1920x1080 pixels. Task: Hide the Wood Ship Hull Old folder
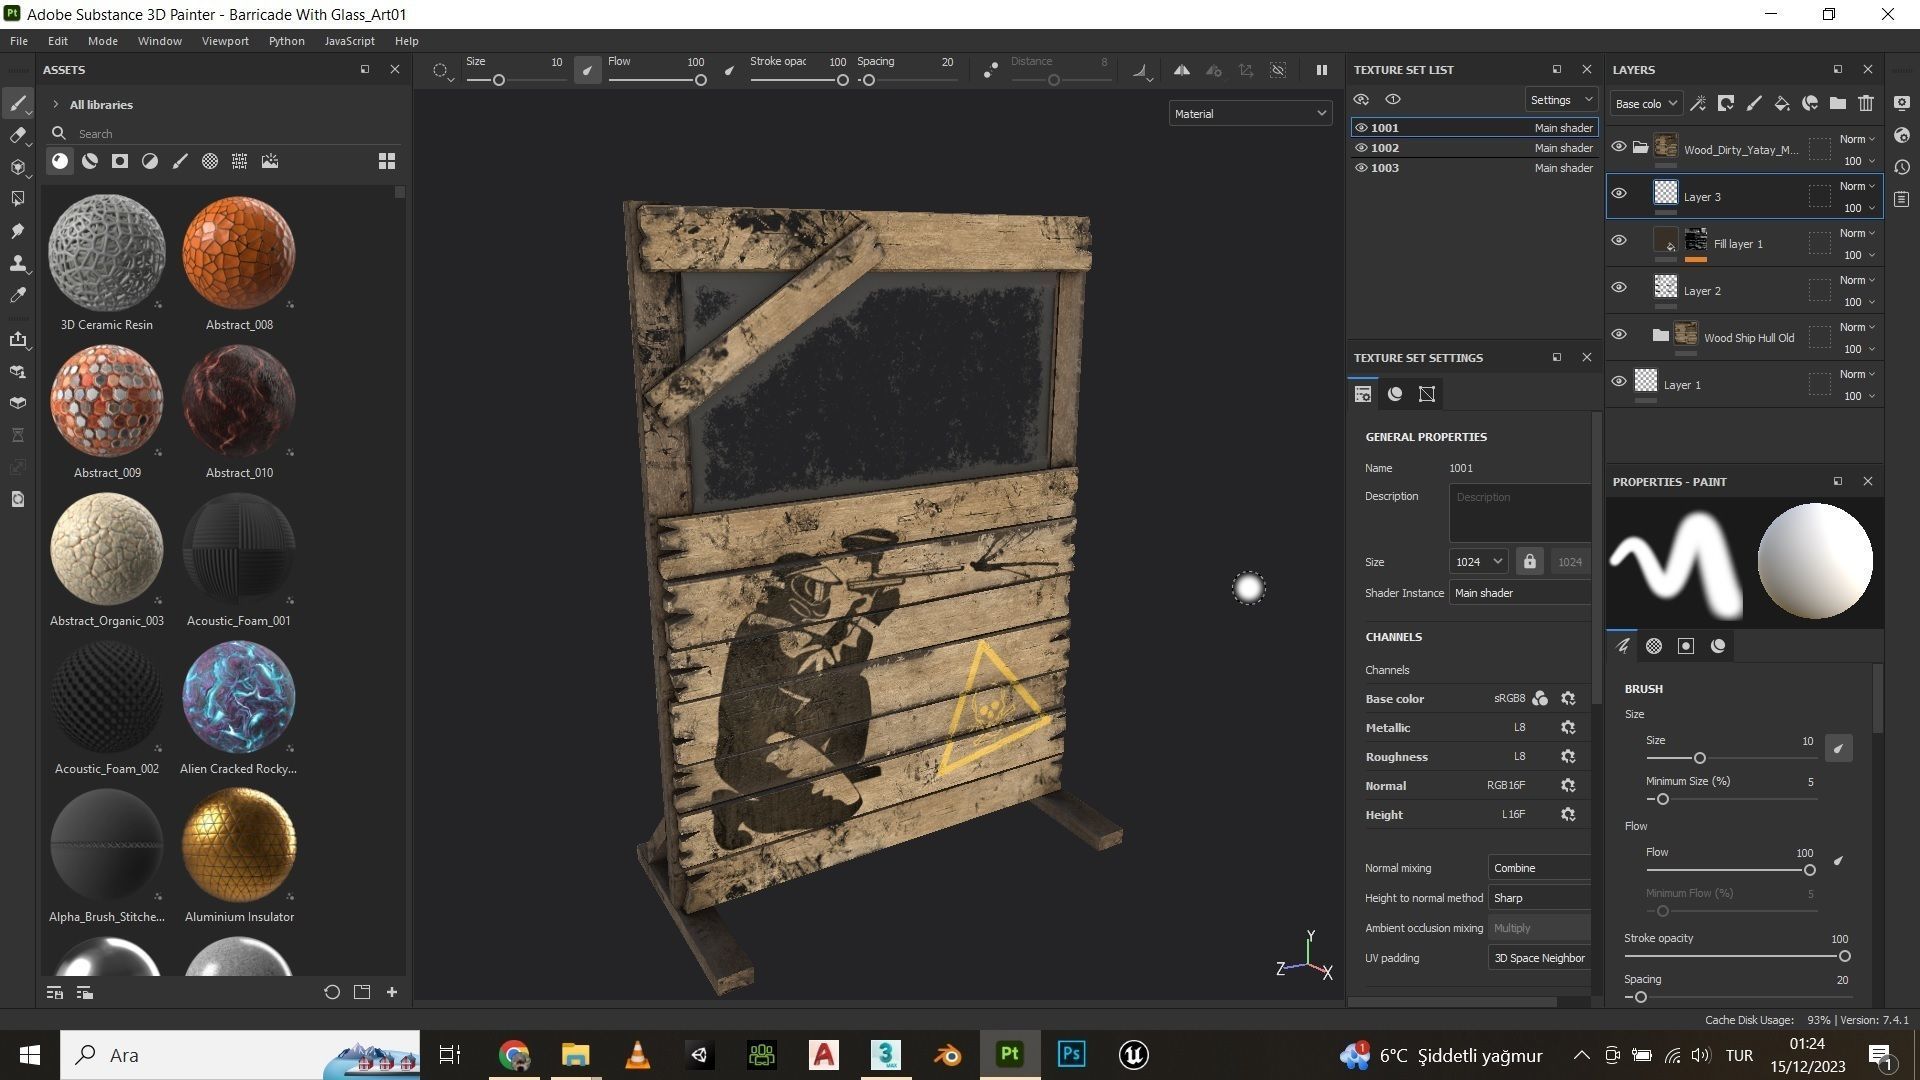point(1619,335)
